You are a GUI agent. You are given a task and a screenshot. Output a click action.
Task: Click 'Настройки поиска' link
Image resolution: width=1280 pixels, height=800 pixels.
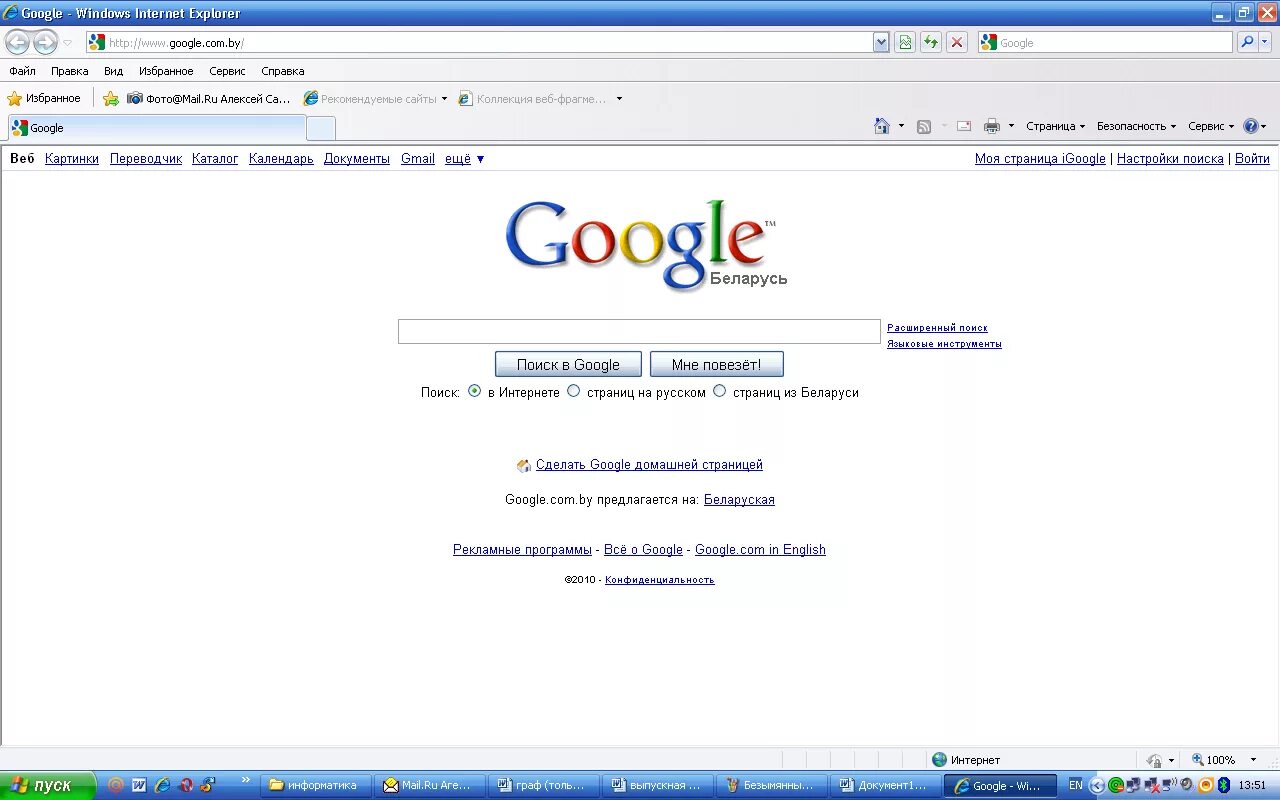(1170, 158)
